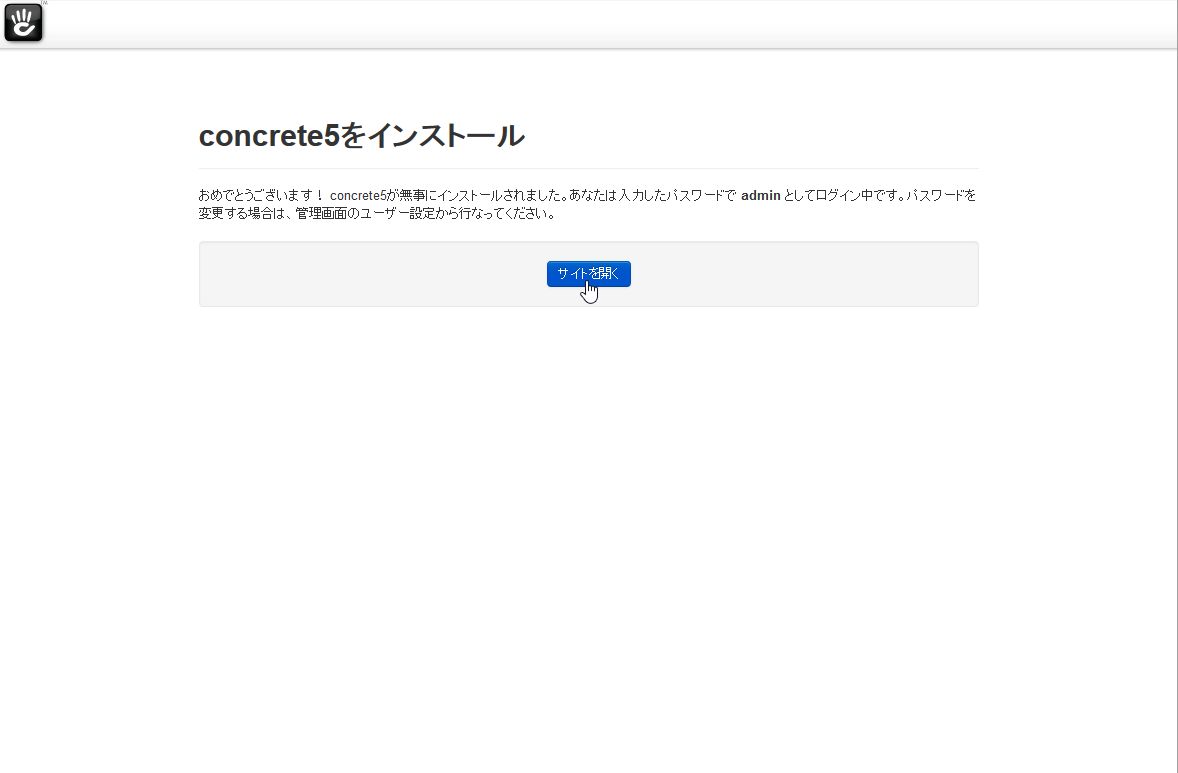Click the 無事にインストールされました phrase
The height and width of the screenshot is (773, 1178).
pyautogui.click(x=483, y=195)
